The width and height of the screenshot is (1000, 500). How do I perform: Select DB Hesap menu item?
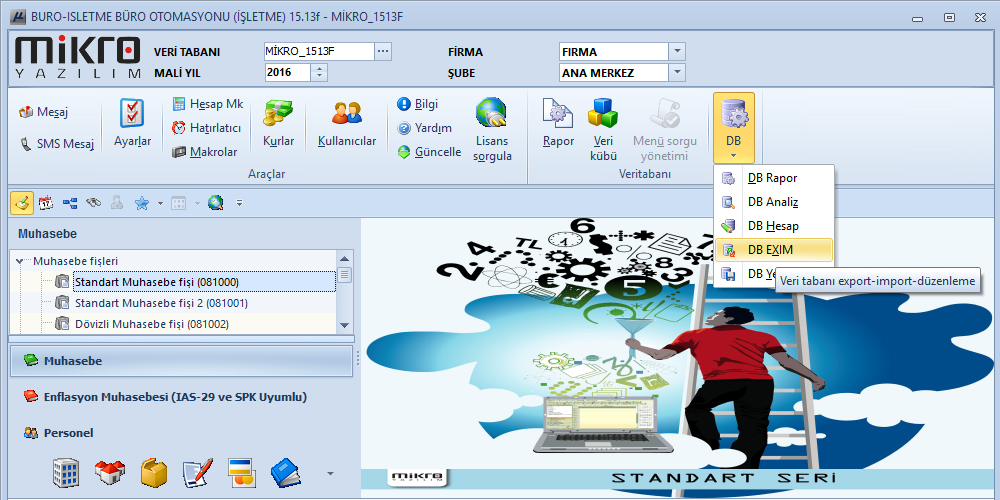pyautogui.click(x=774, y=226)
